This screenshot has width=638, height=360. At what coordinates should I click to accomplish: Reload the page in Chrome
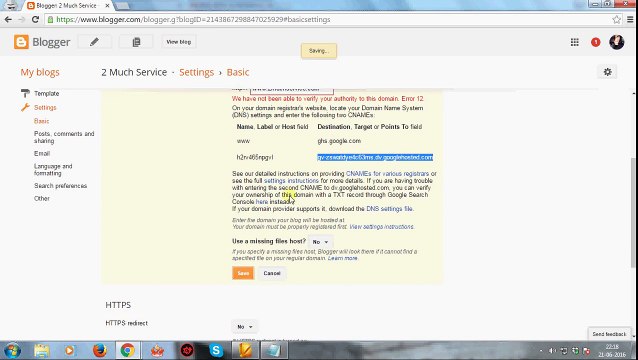pyautogui.click(x=35, y=20)
